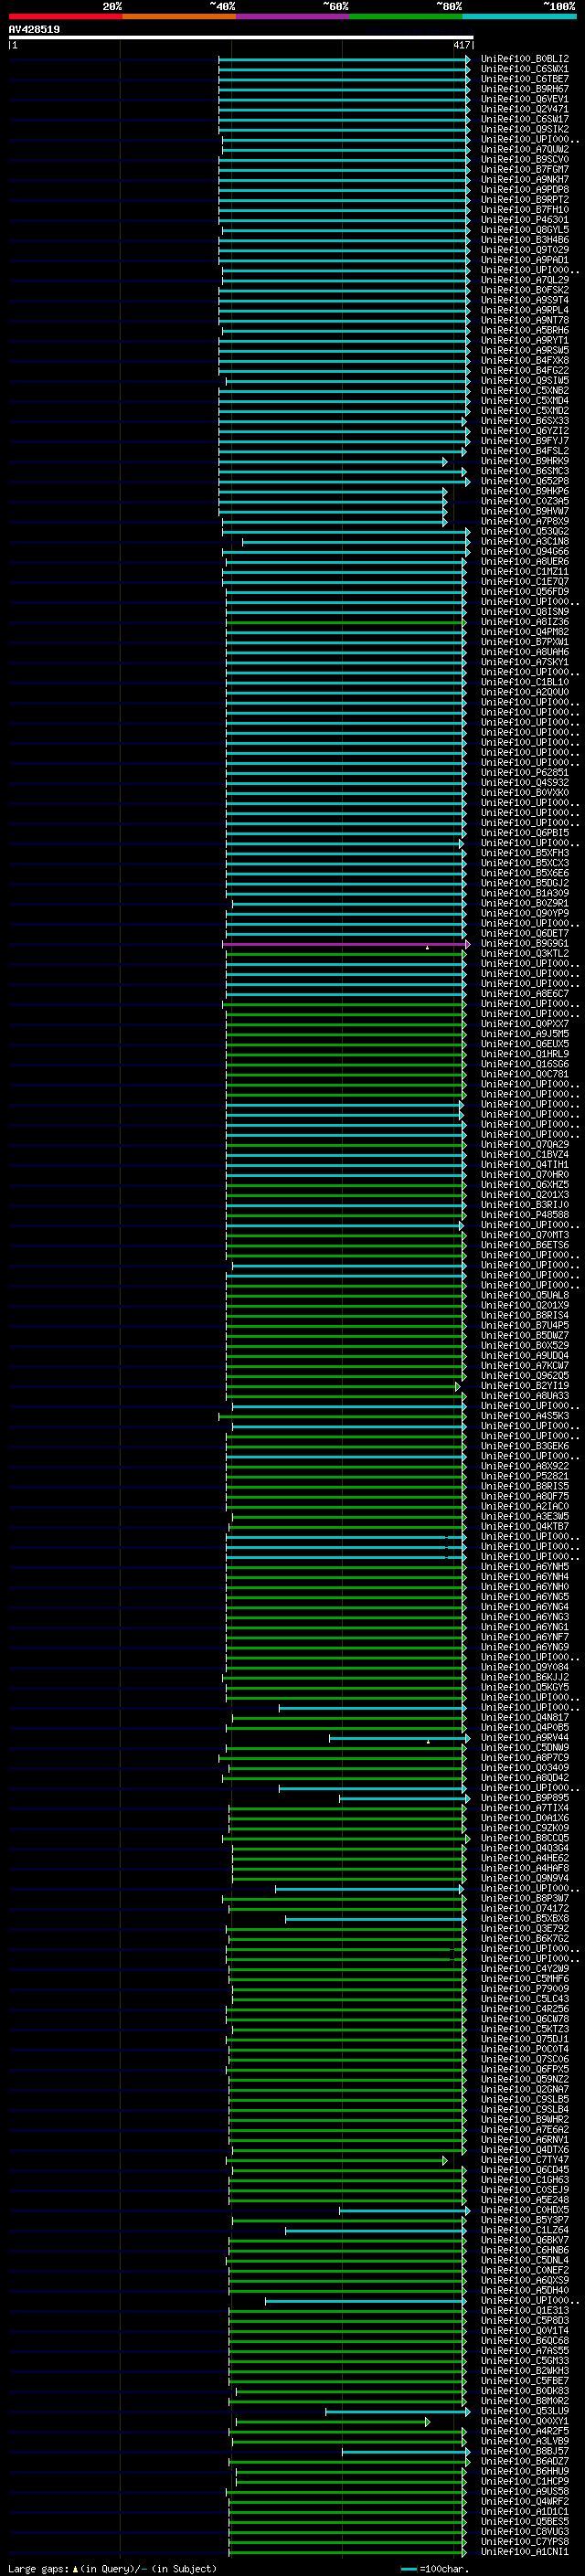Select the UniRef100_A7SKY1 label
Viewport: 585px width, 2576px height.
pos(525,662)
